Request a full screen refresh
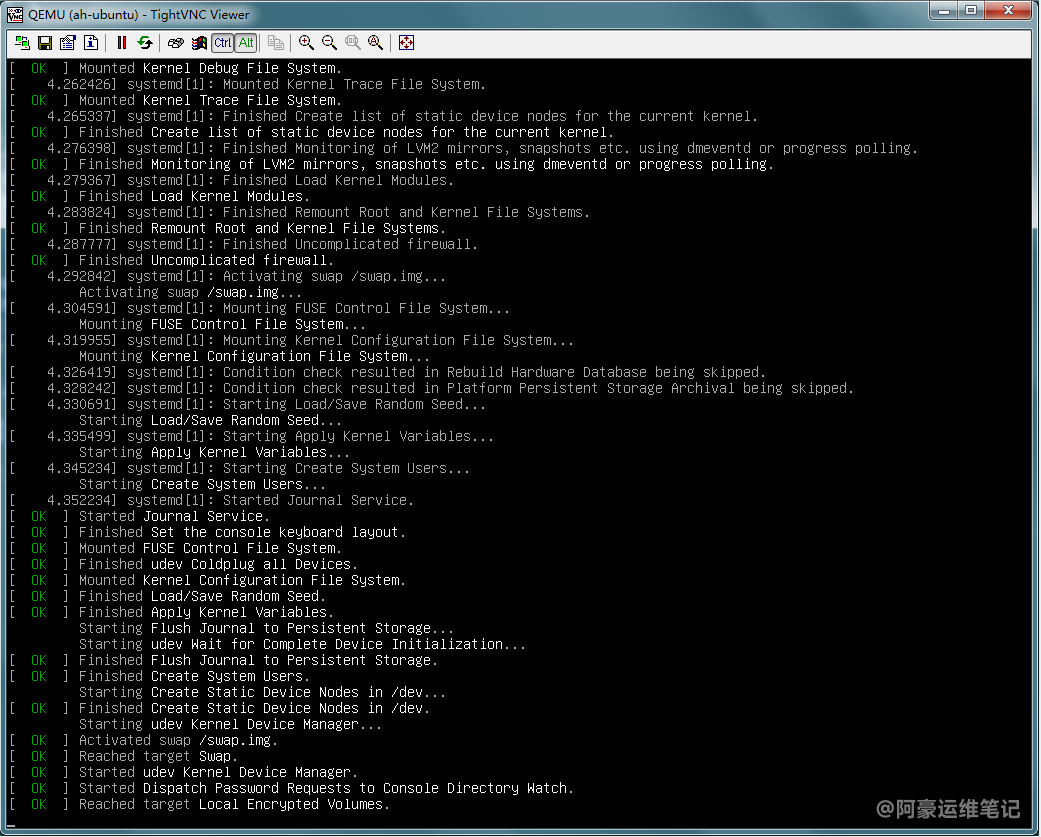 pos(145,43)
